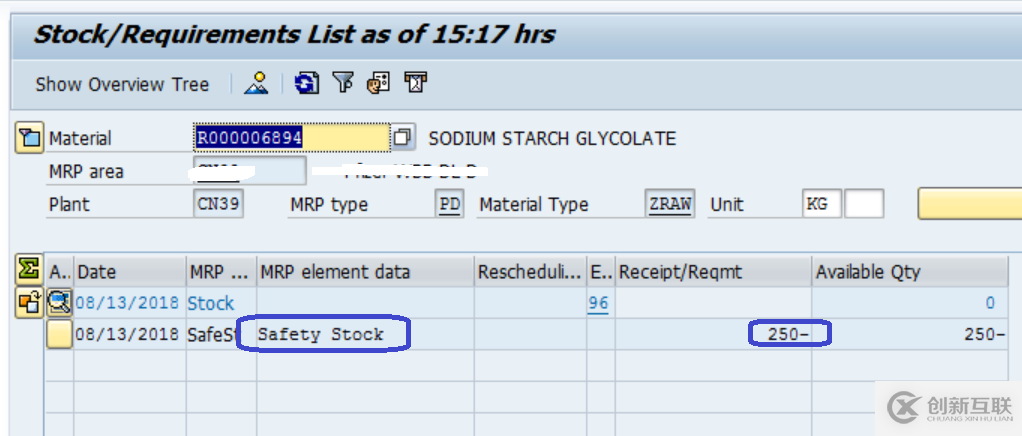The image size is (1022, 436).
Task: Click the Unit KG field
Action: 821,204
